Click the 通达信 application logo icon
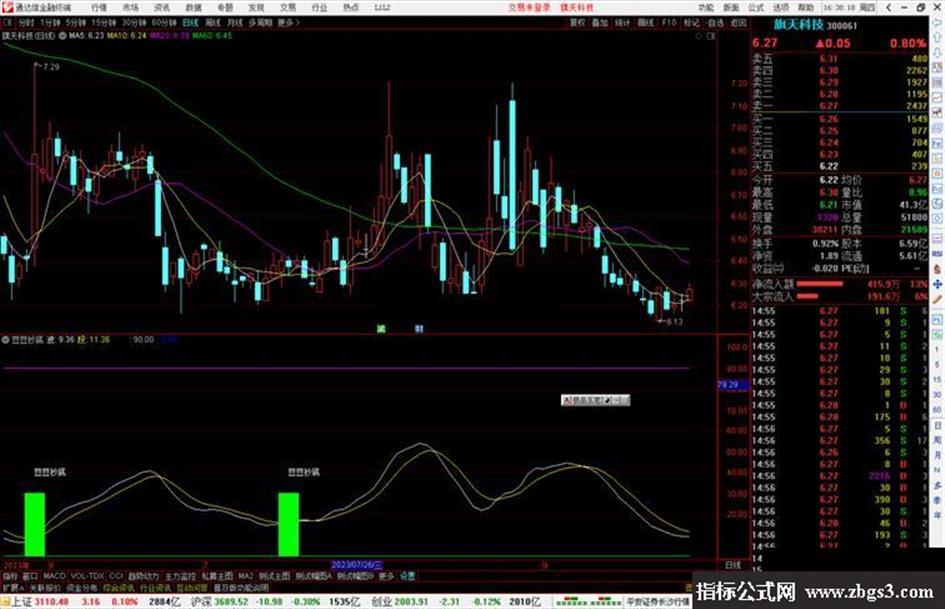Viewport: 945px width, 609px height. click(7, 7)
